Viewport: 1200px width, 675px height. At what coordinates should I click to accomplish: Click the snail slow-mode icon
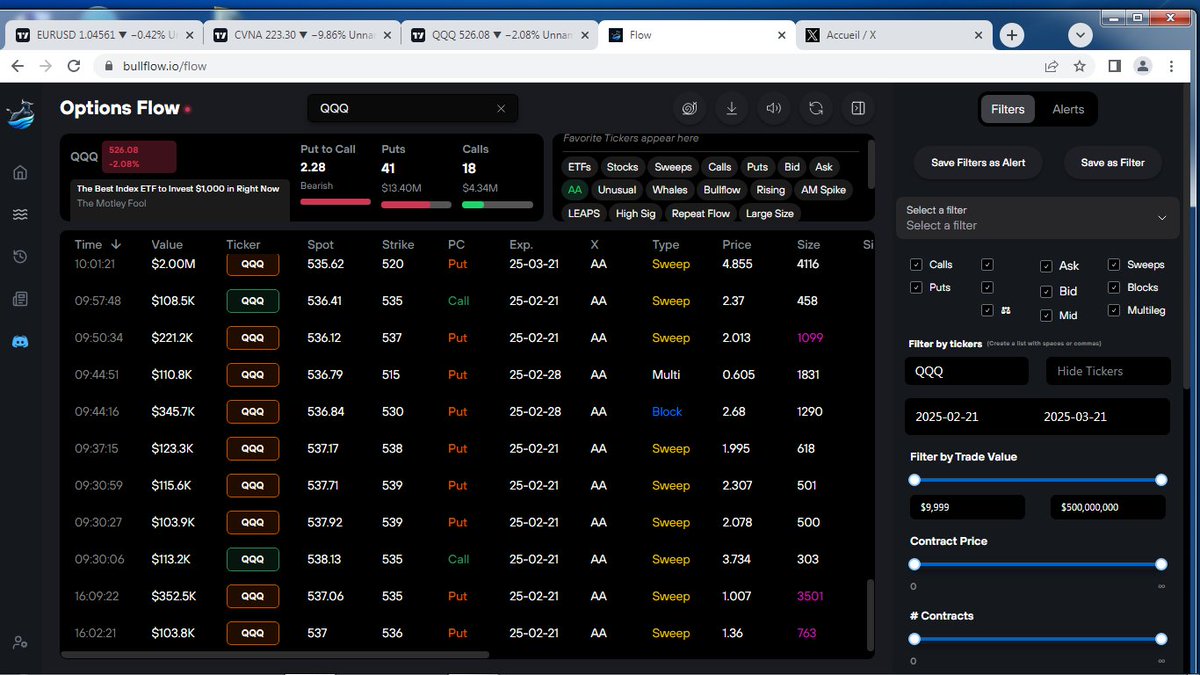[690, 108]
